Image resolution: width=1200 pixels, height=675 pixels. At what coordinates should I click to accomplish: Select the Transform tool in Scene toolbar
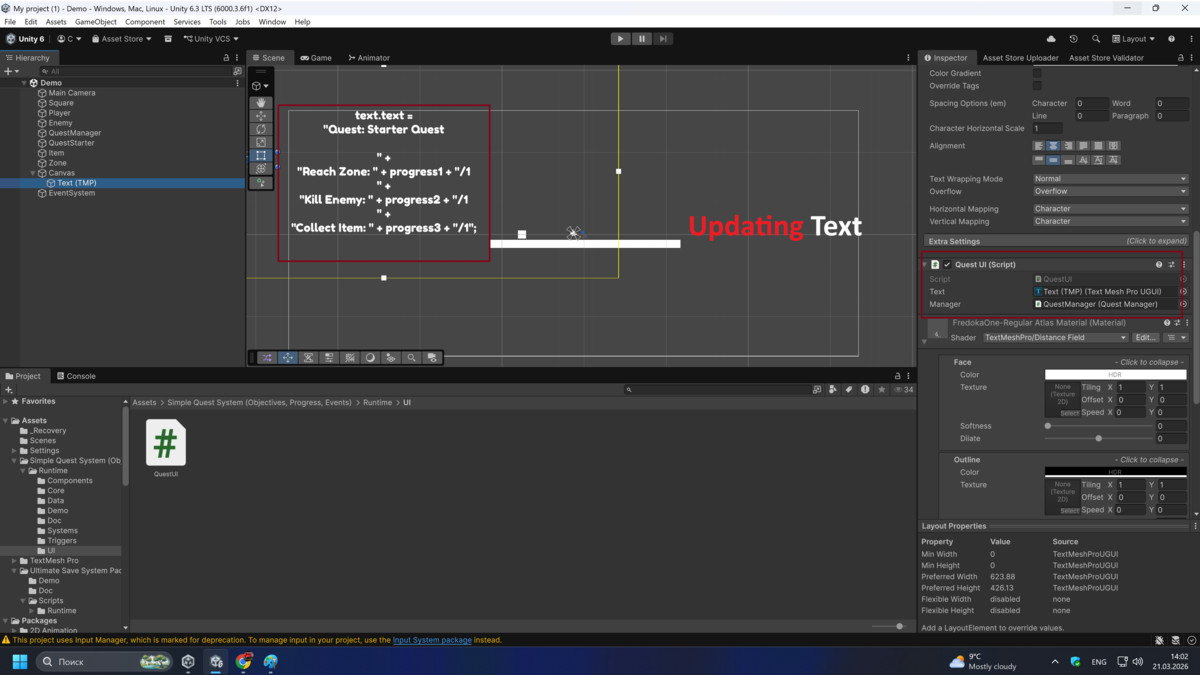pos(261,169)
